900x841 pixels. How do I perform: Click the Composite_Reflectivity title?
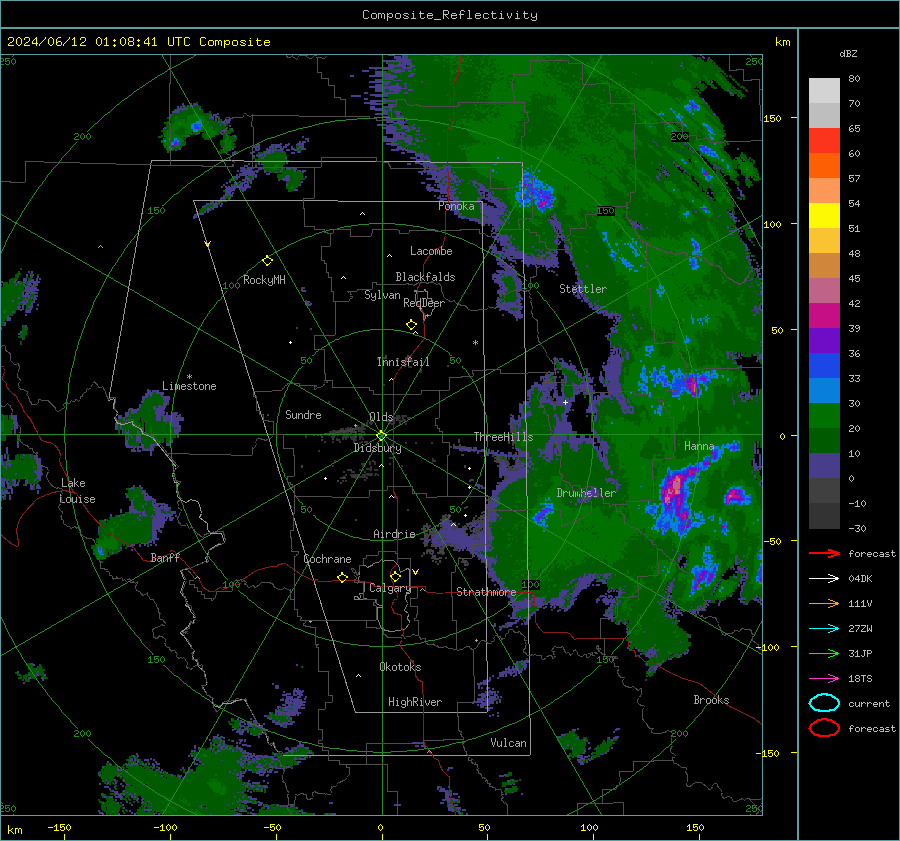click(x=450, y=15)
